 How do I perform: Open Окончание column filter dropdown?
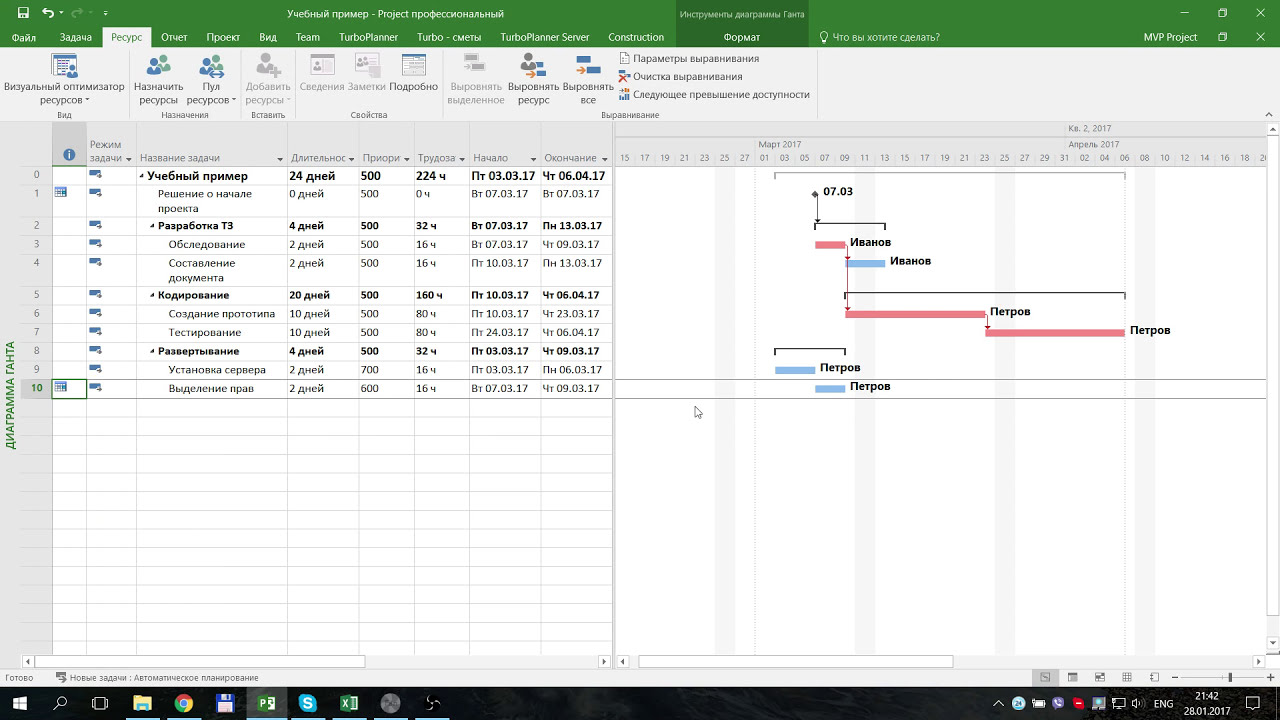(x=605, y=159)
